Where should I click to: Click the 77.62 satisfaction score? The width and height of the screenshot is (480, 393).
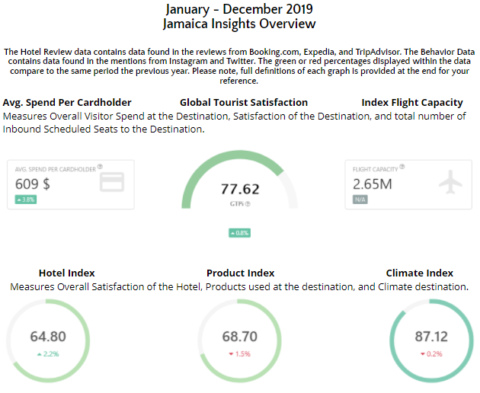point(240,189)
